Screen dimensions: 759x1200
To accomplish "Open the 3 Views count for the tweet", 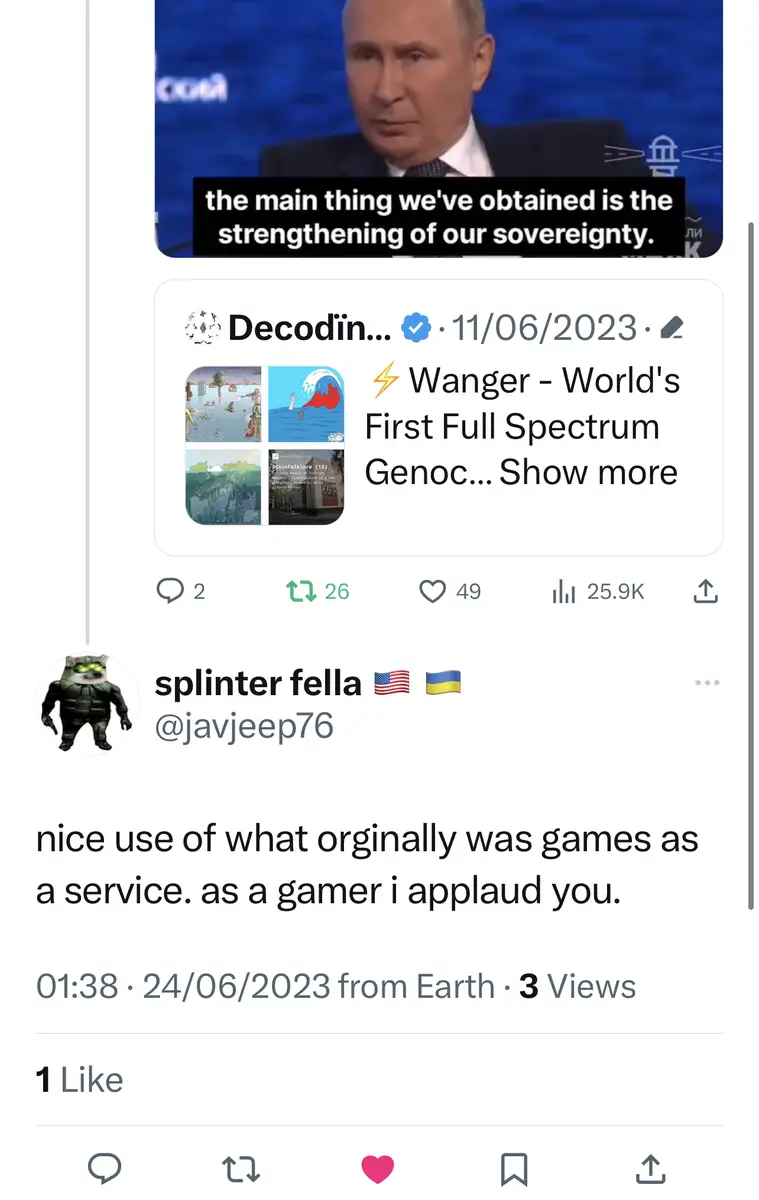I will (x=578, y=987).
